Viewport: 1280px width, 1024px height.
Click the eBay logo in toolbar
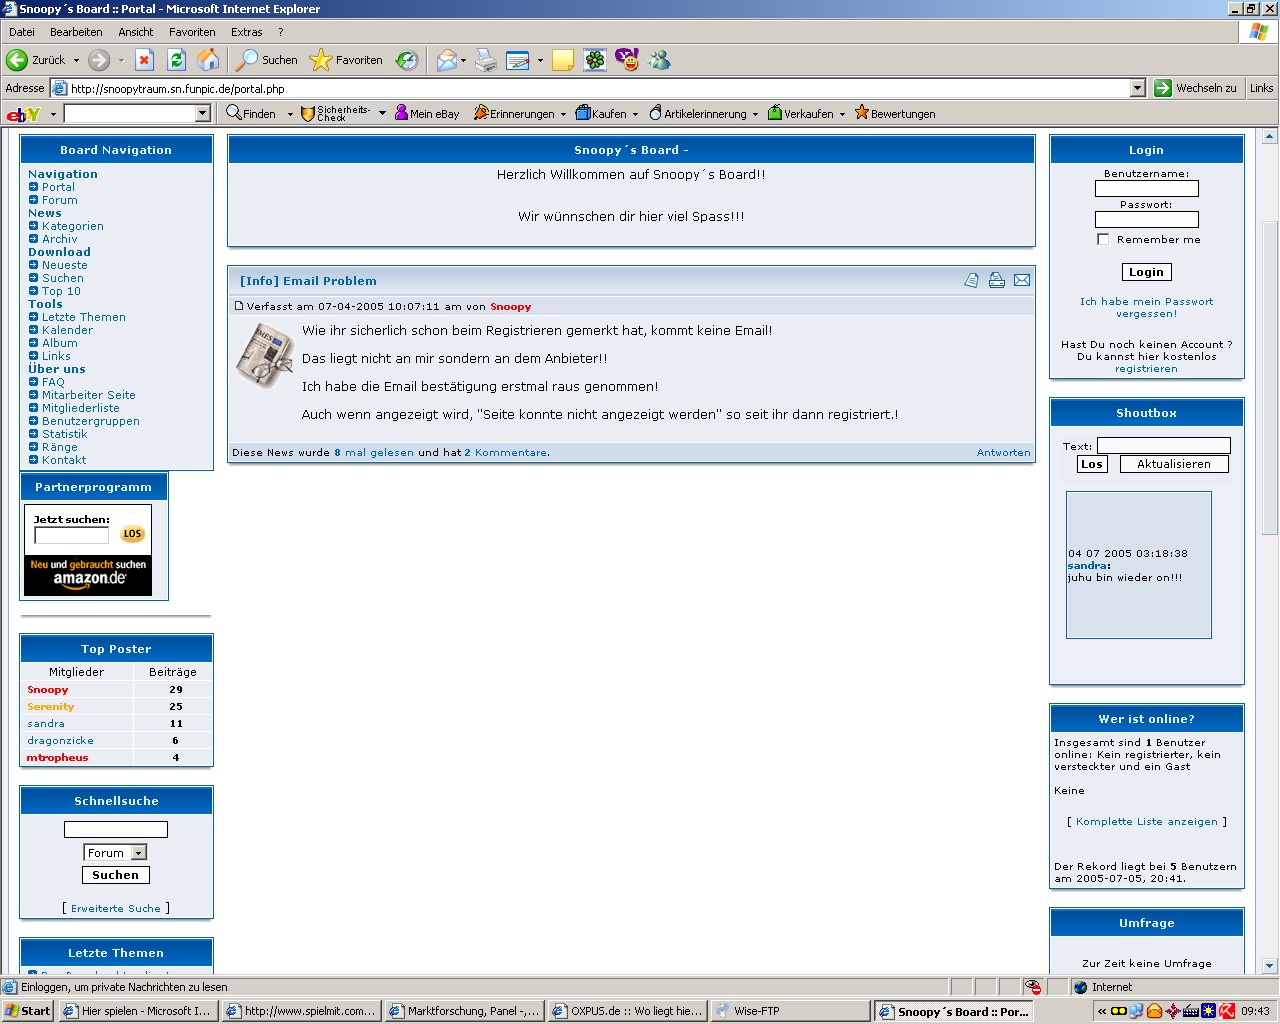point(22,114)
